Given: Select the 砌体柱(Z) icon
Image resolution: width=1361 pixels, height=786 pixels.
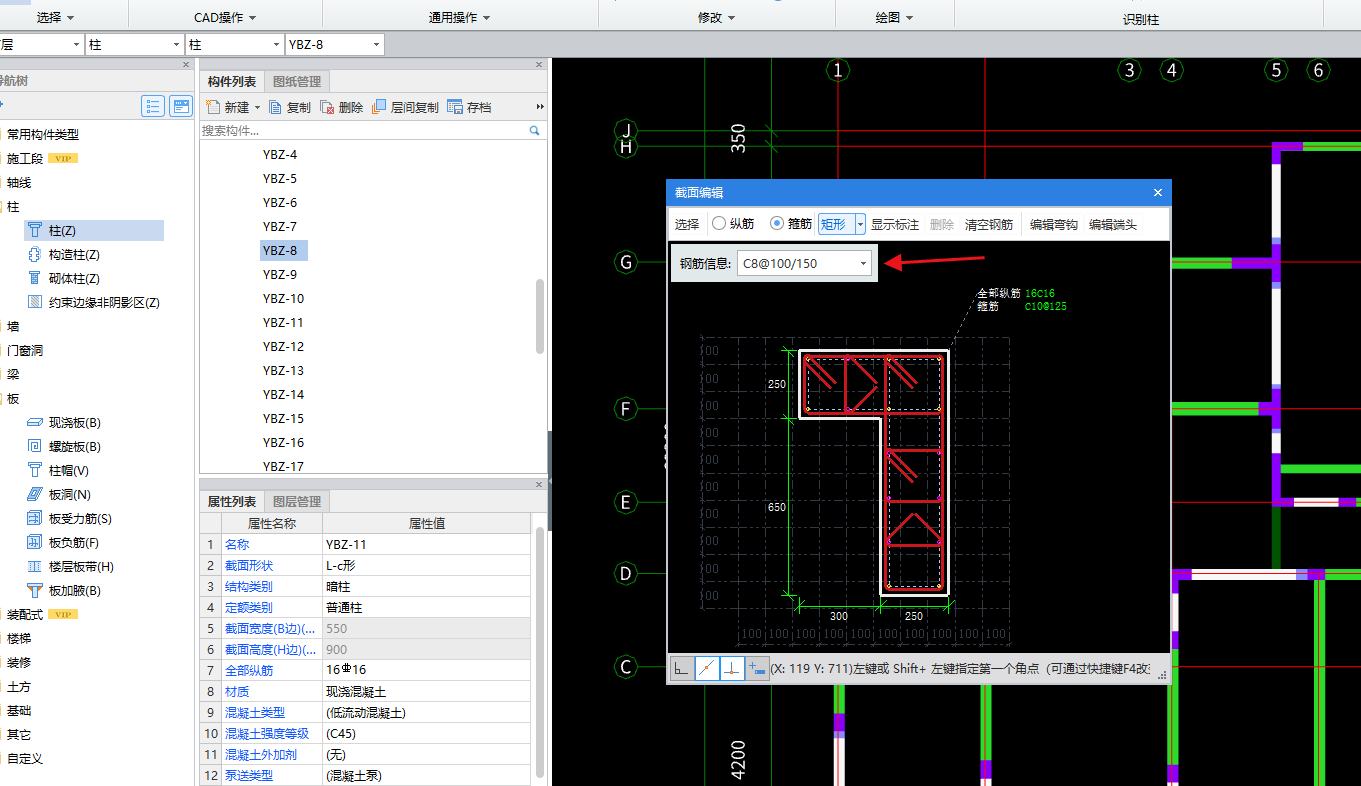Looking at the screenshot, I should (35, 279).
